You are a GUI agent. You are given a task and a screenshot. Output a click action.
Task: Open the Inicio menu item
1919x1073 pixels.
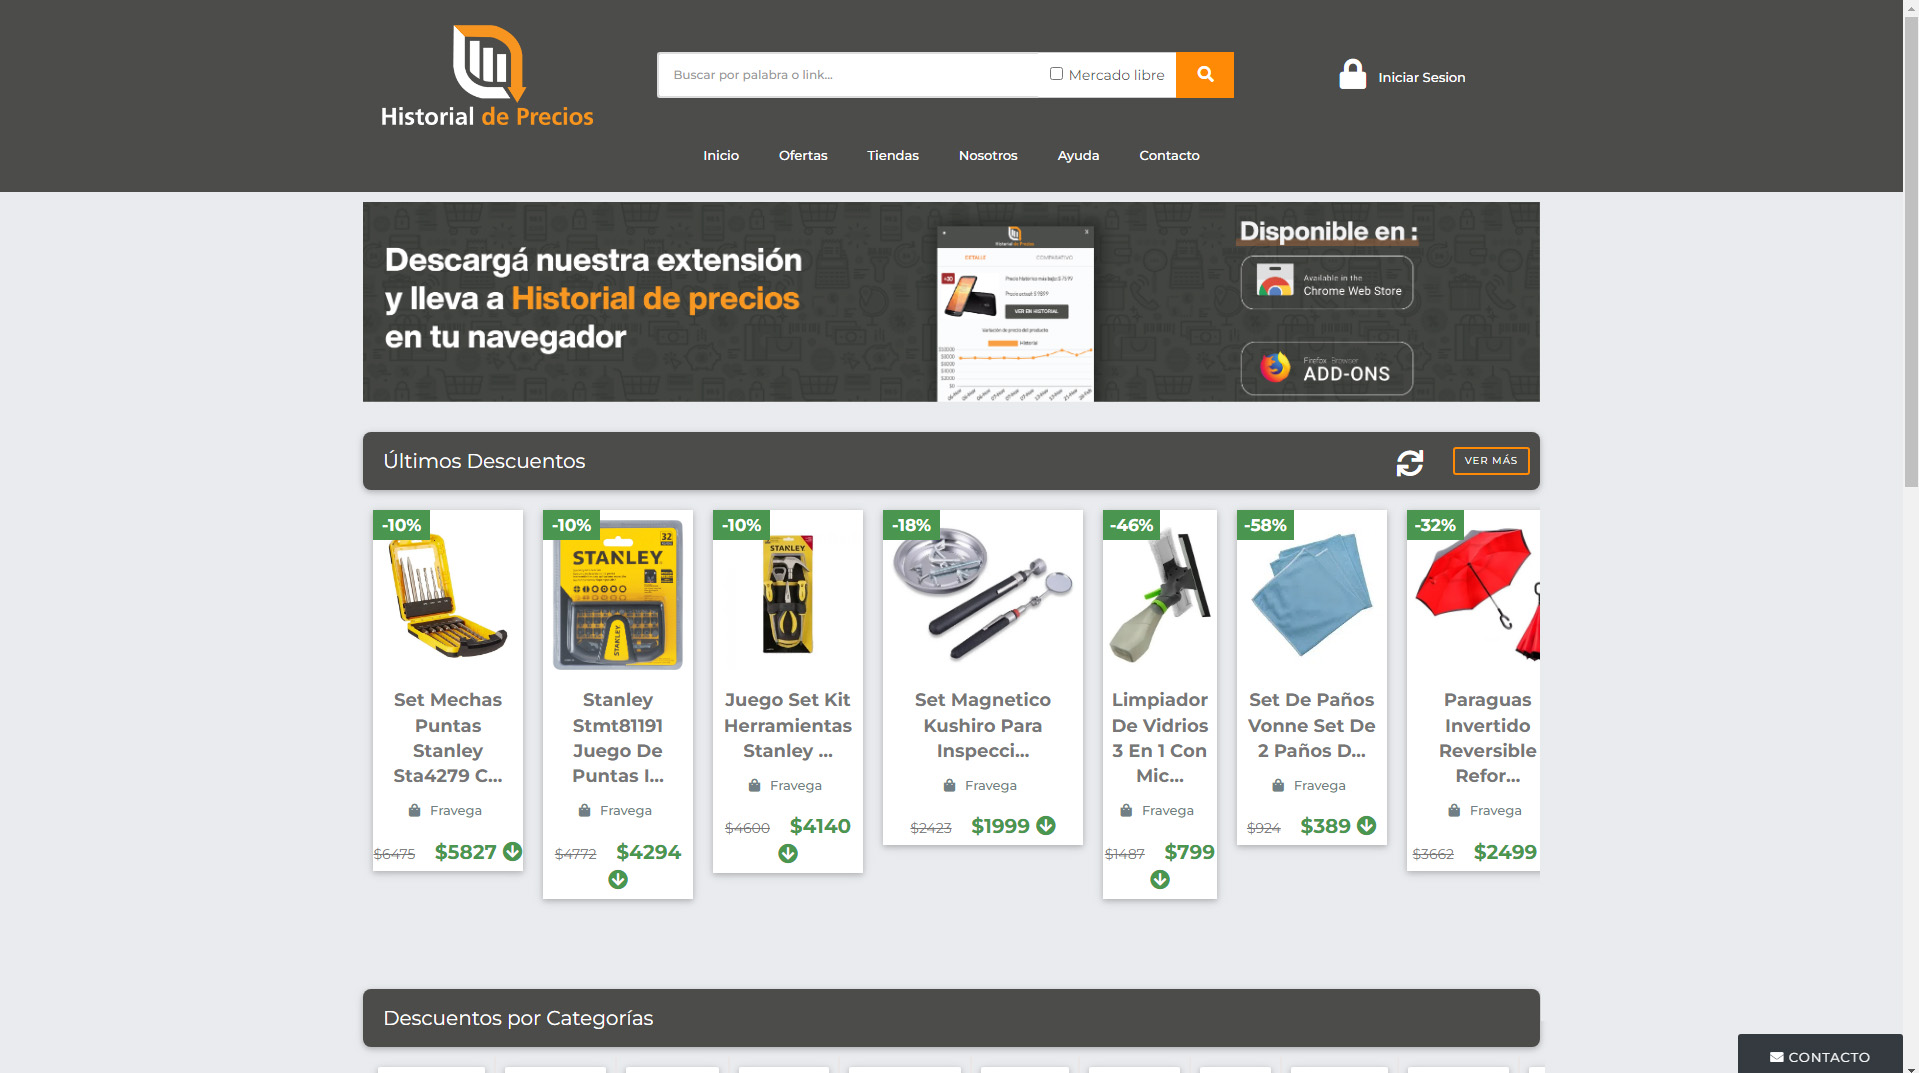coord(721,155)
